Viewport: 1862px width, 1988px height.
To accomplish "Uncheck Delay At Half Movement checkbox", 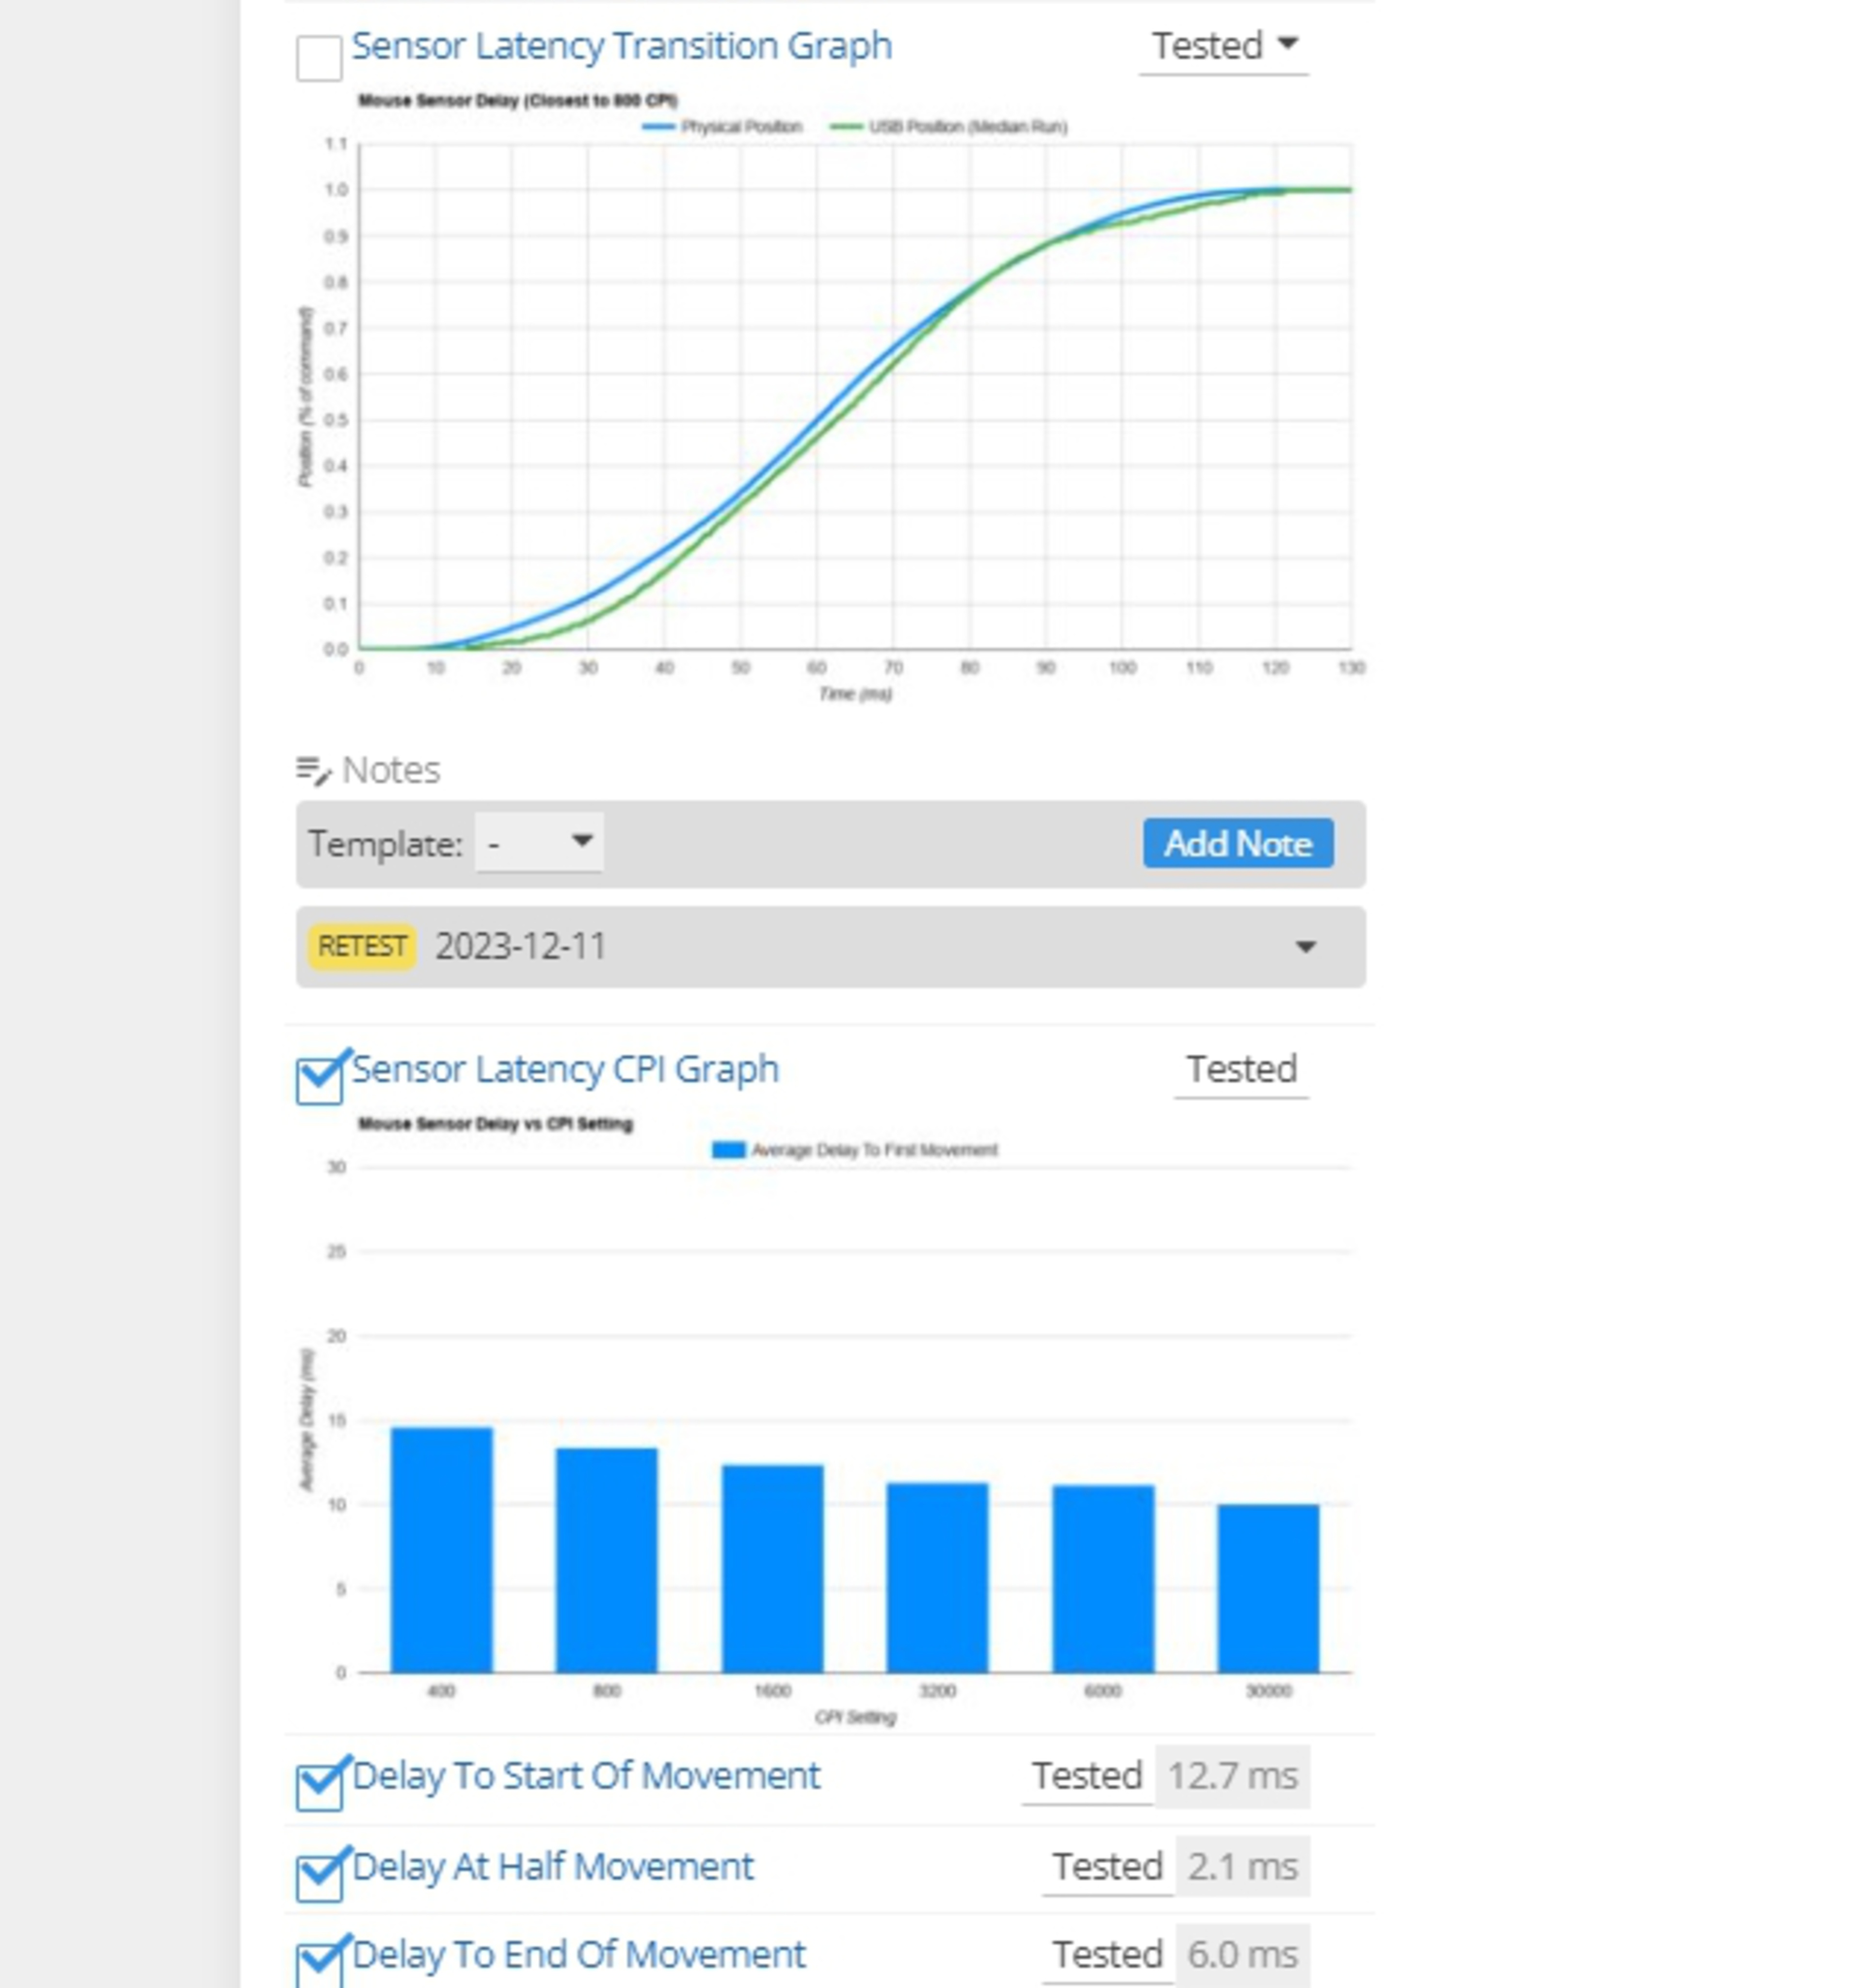I will tap(319, 1877).
